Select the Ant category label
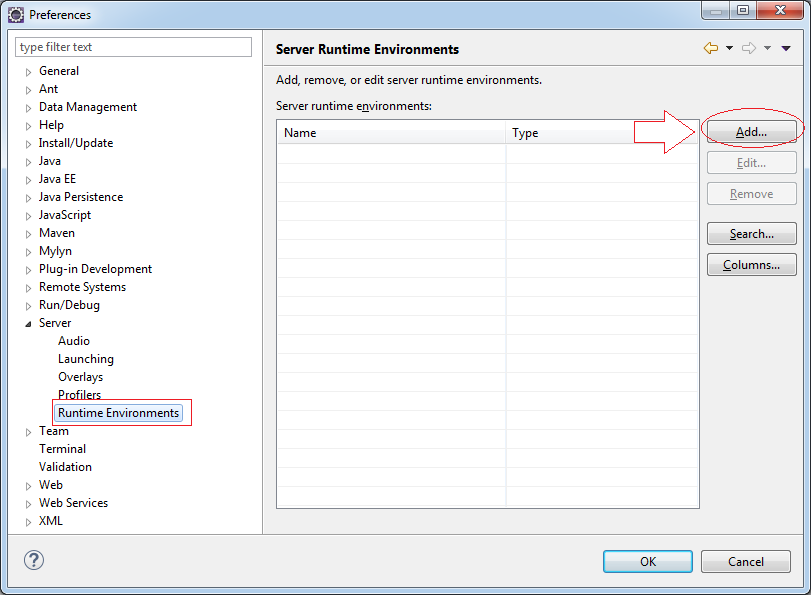The height and width of the screenshot is (595, 811). (x=49, y=89)
